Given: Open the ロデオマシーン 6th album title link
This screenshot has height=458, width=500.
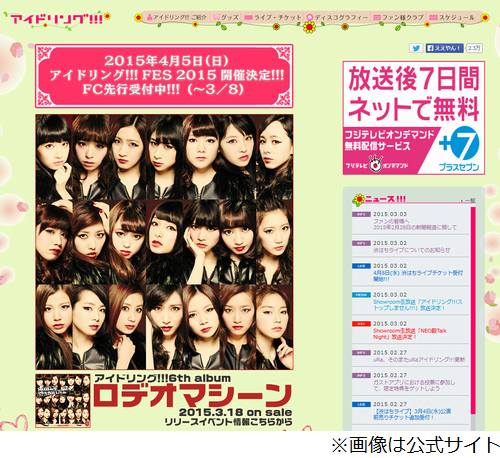Looking at the screenshot, I should point(193,395).
